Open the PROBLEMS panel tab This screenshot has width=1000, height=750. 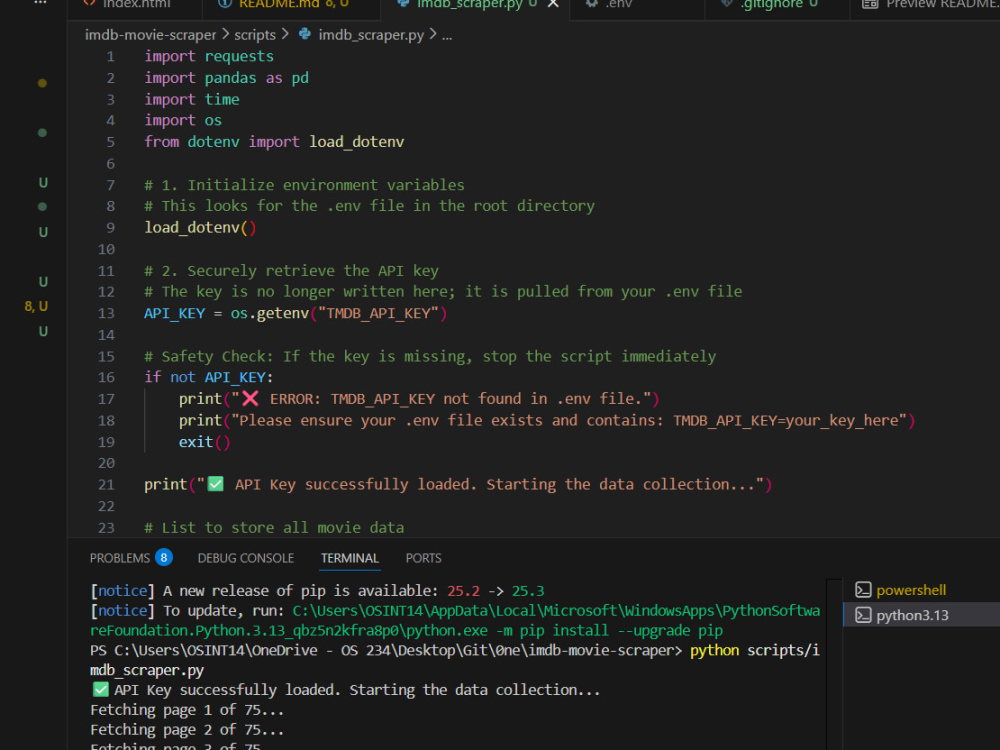coord(119,558)
